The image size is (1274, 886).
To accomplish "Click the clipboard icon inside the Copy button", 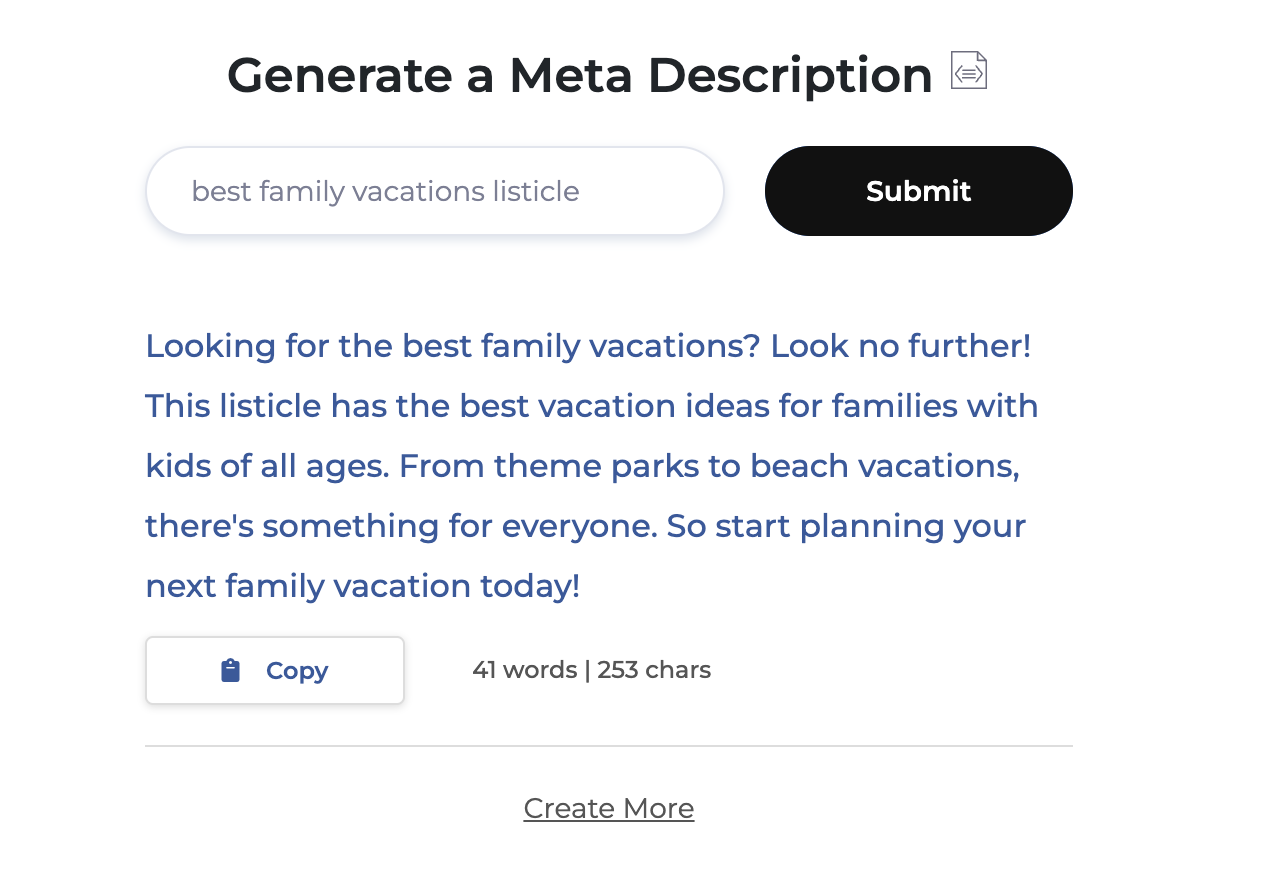I will tap(231, 670).
